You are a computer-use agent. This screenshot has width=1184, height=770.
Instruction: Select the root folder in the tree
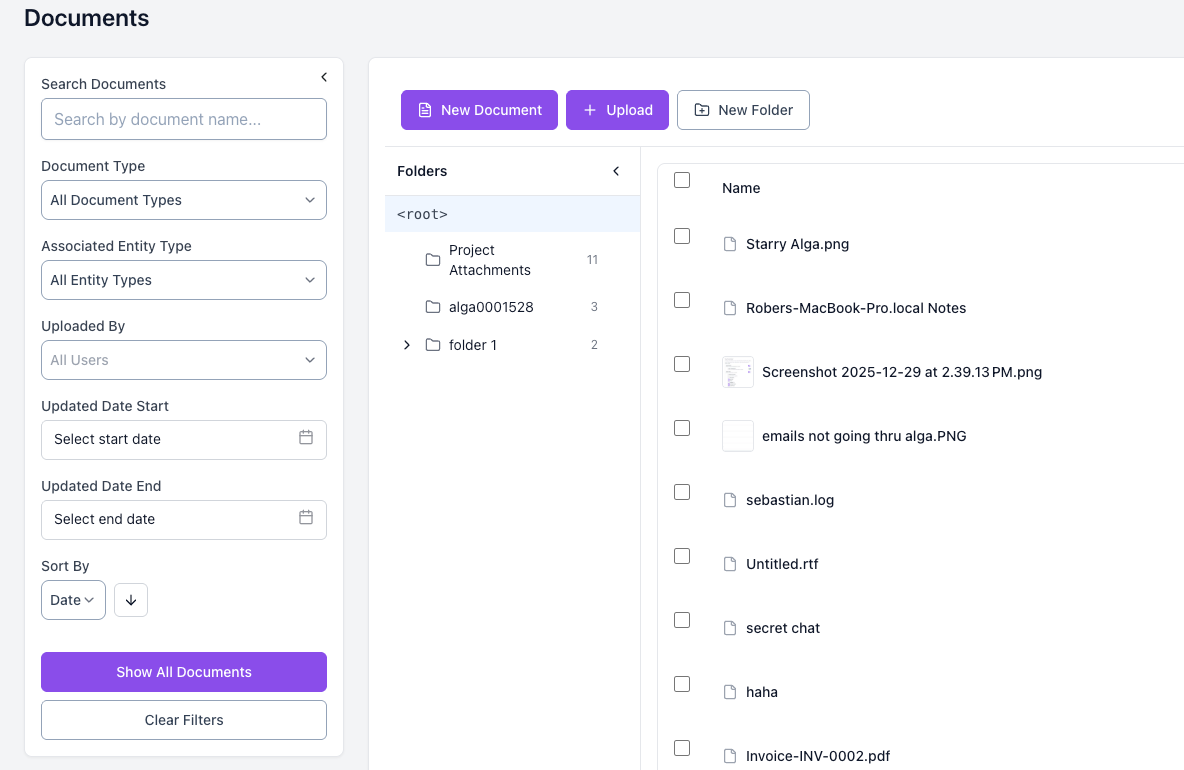(x=421, y=213)
